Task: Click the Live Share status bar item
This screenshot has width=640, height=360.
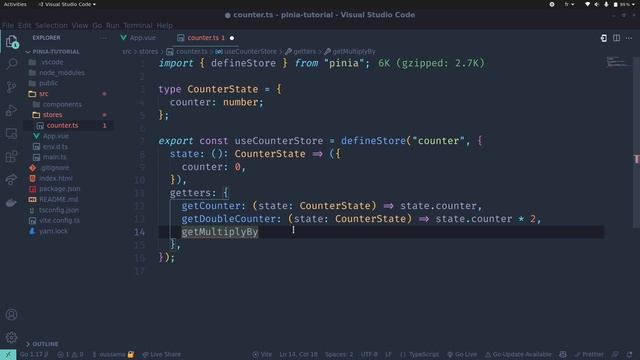Action: 161,355
